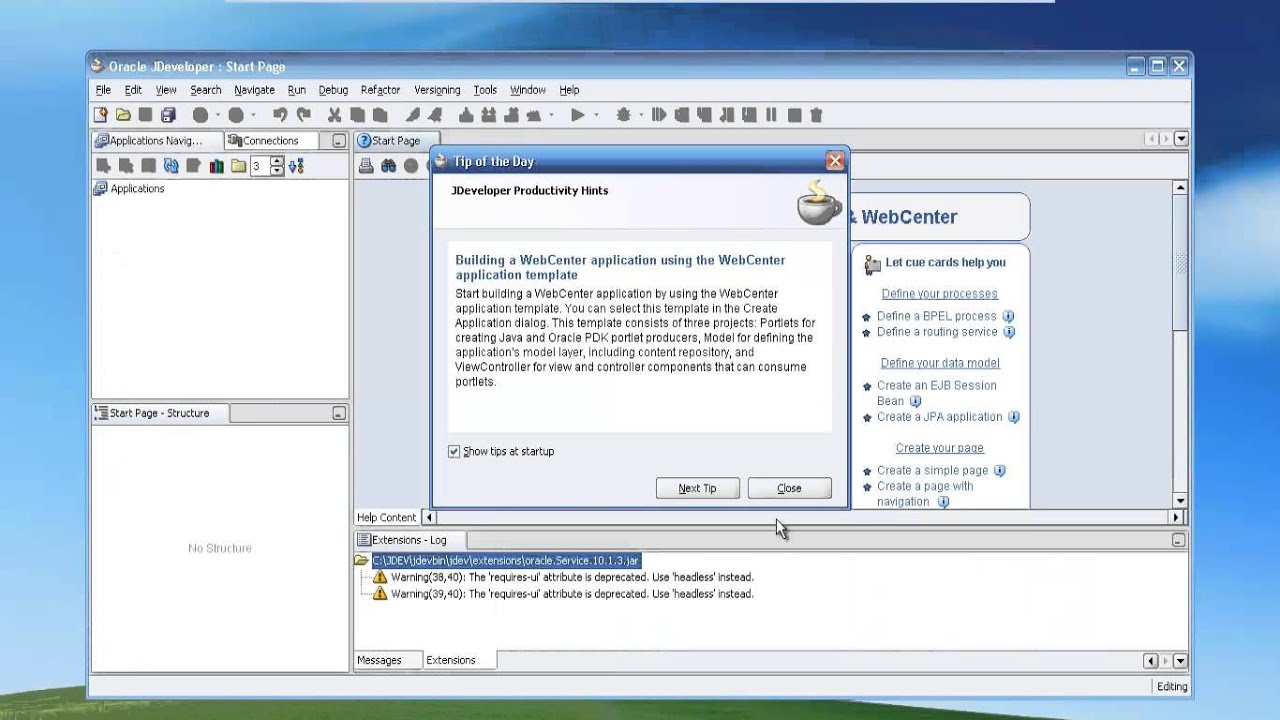Click info icon beside Create a JPA application
1280x720 pixels.
(x=1013, y=417)
